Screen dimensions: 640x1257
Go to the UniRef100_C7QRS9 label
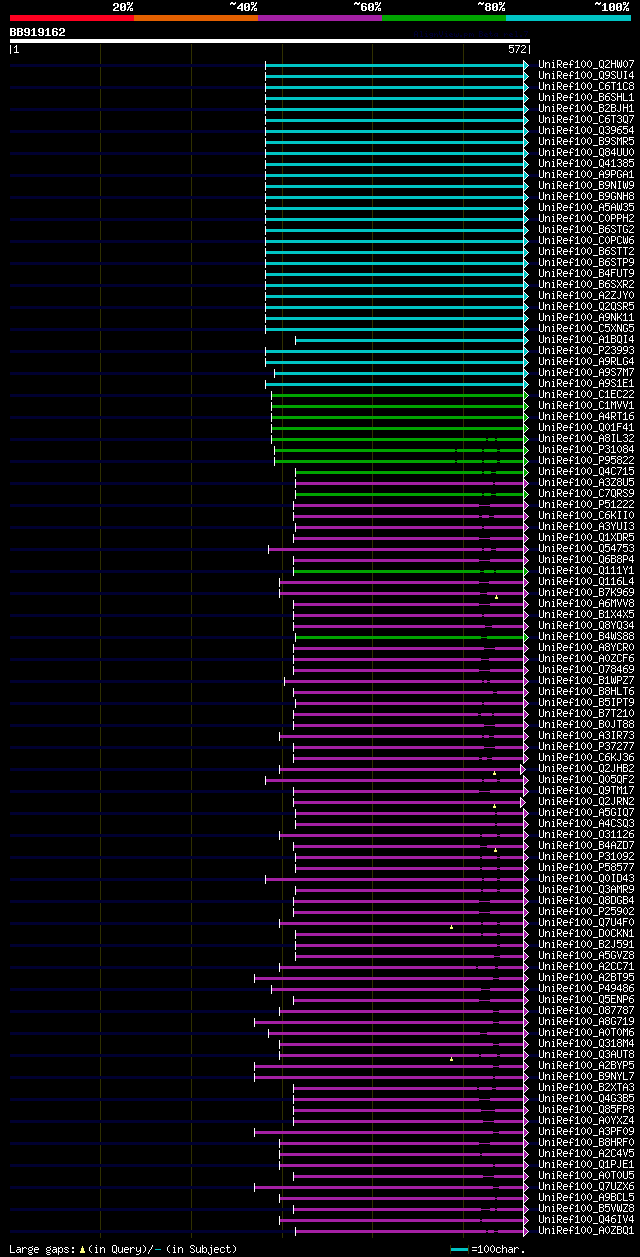pyautogui.click(x=586, y=494)
